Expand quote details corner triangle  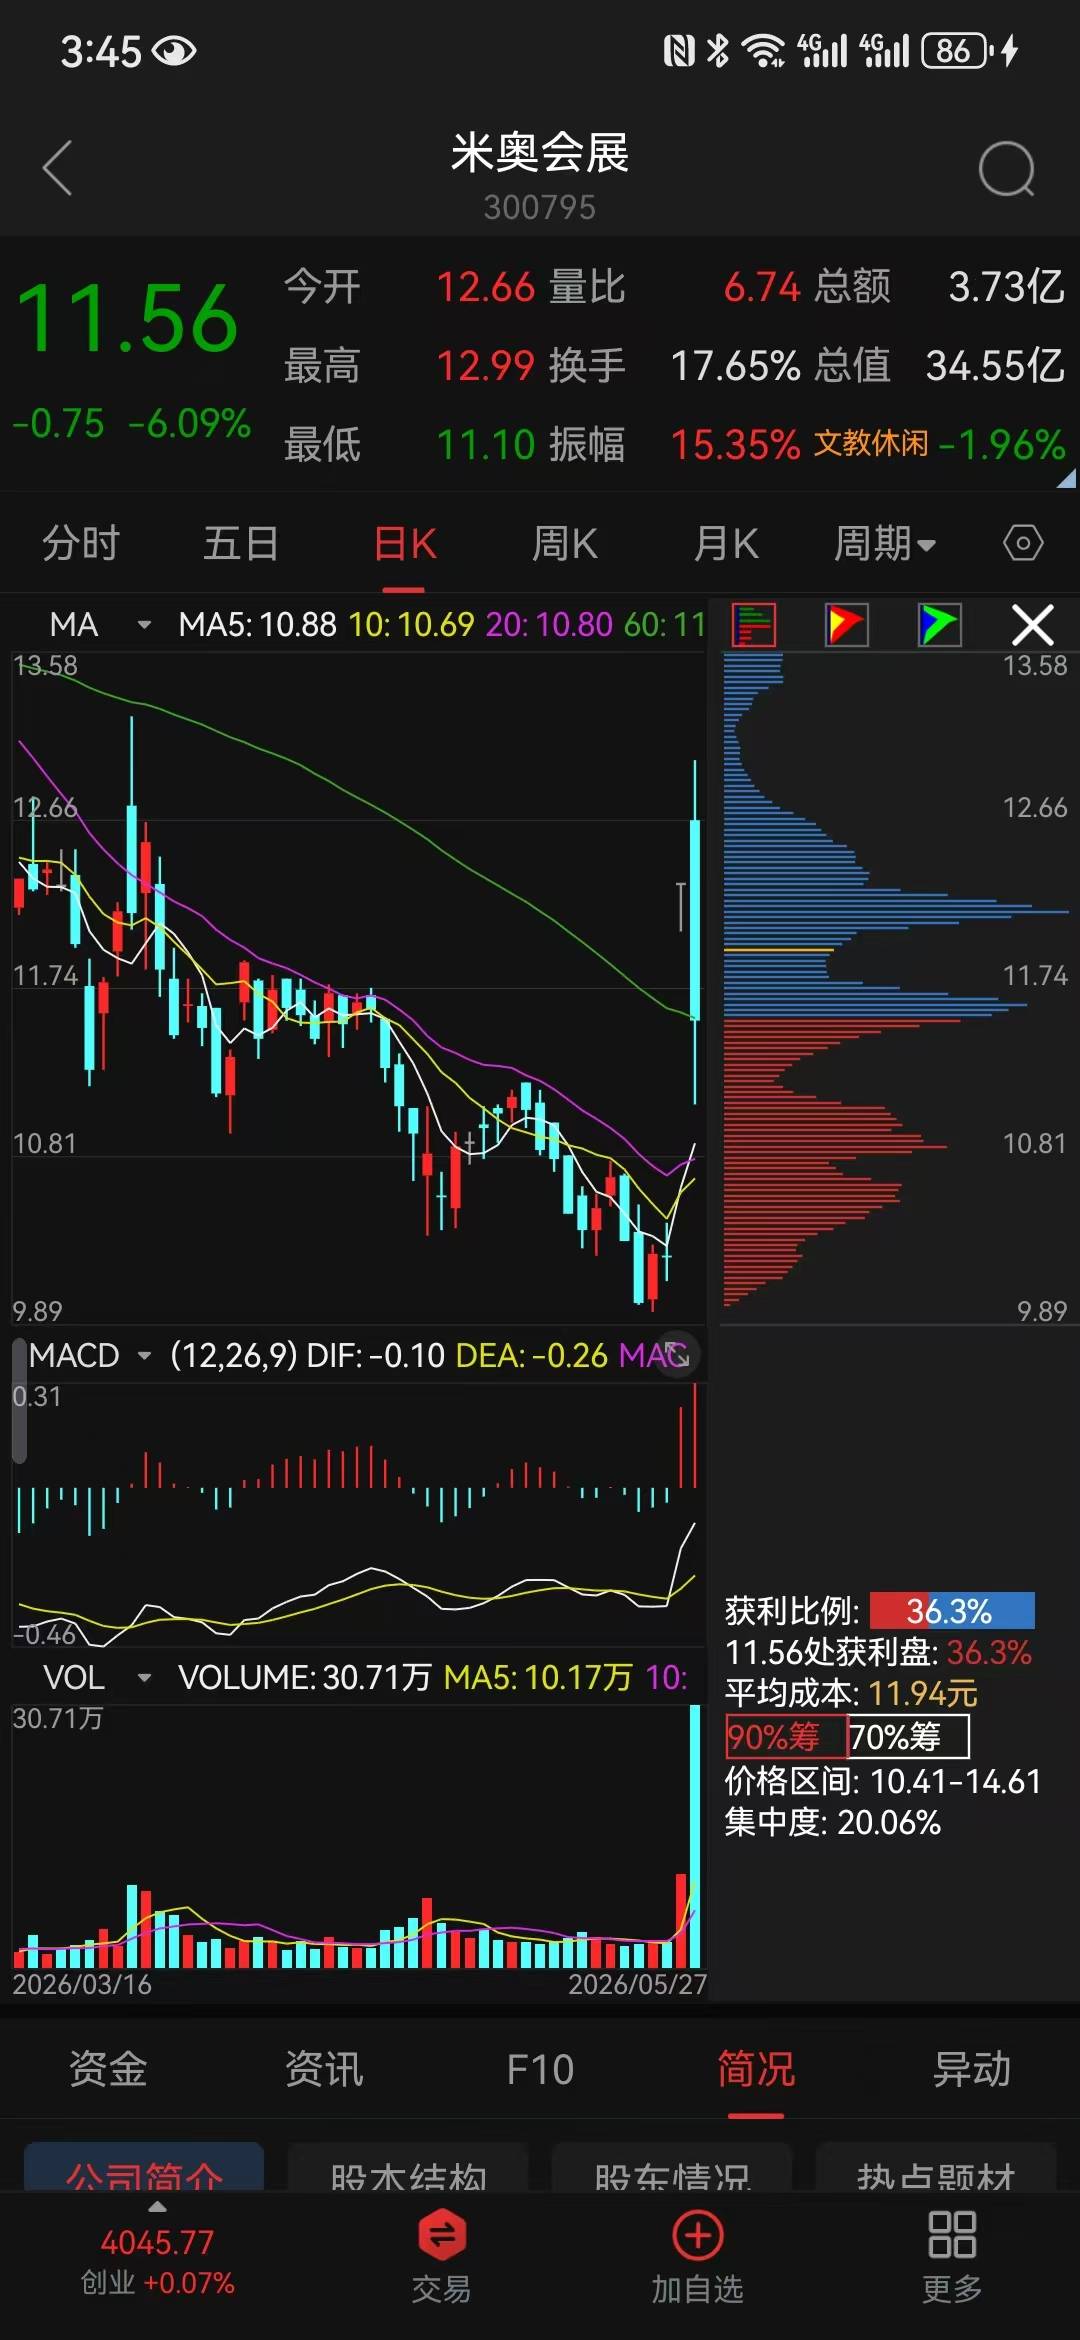click(x=1066, y=479)
